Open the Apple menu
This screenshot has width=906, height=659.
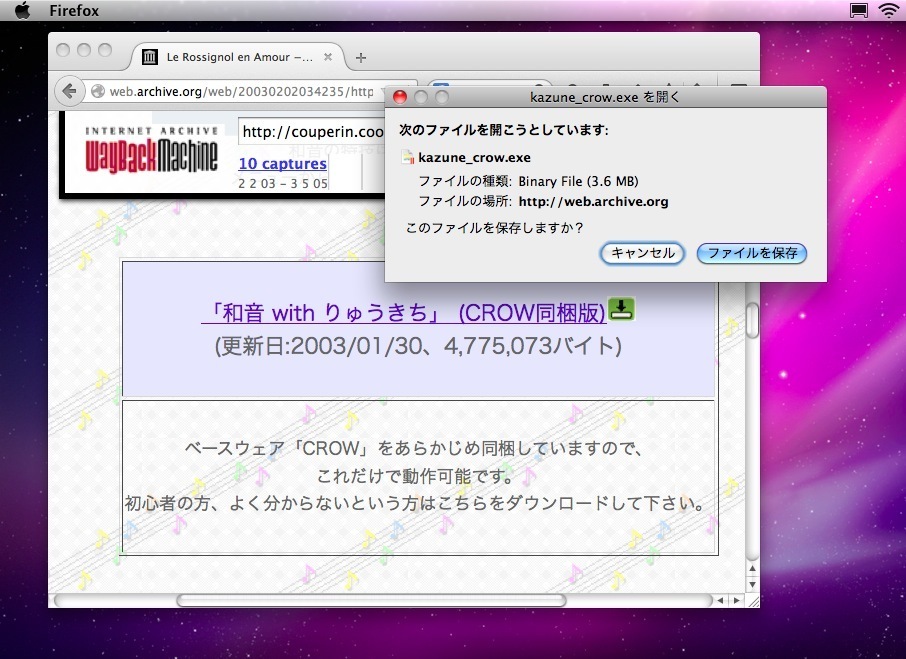23,11
